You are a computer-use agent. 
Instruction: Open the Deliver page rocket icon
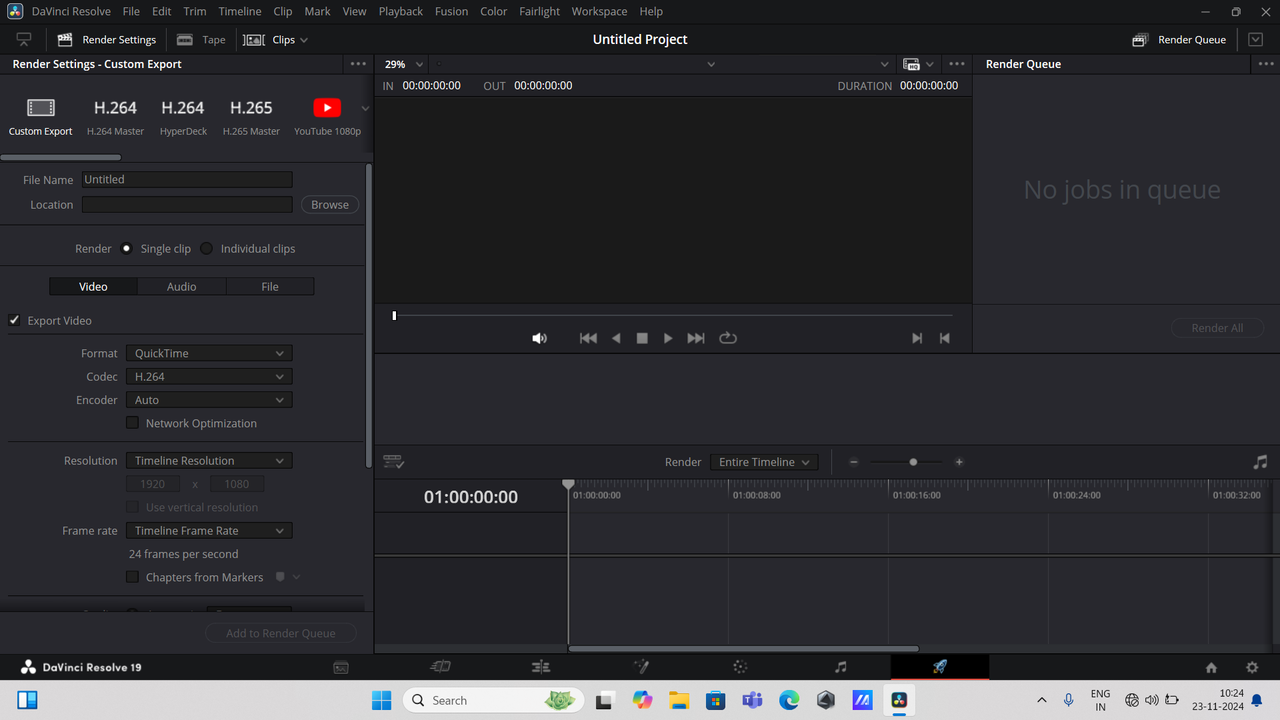940,667
